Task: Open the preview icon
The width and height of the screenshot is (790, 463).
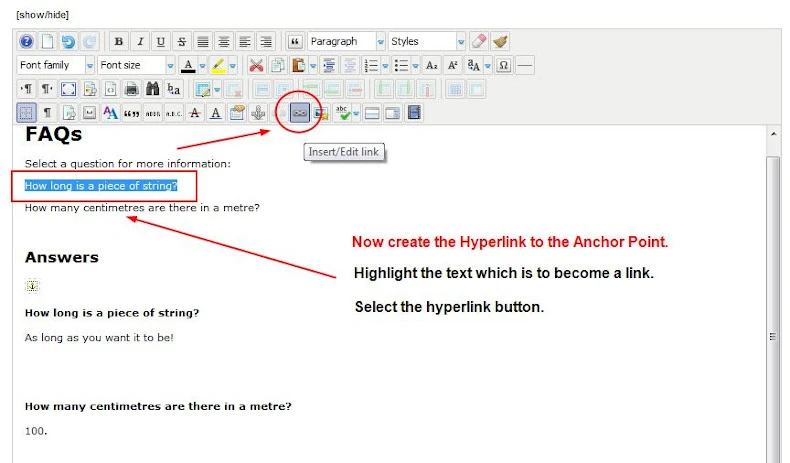Action: pos(90,90)
